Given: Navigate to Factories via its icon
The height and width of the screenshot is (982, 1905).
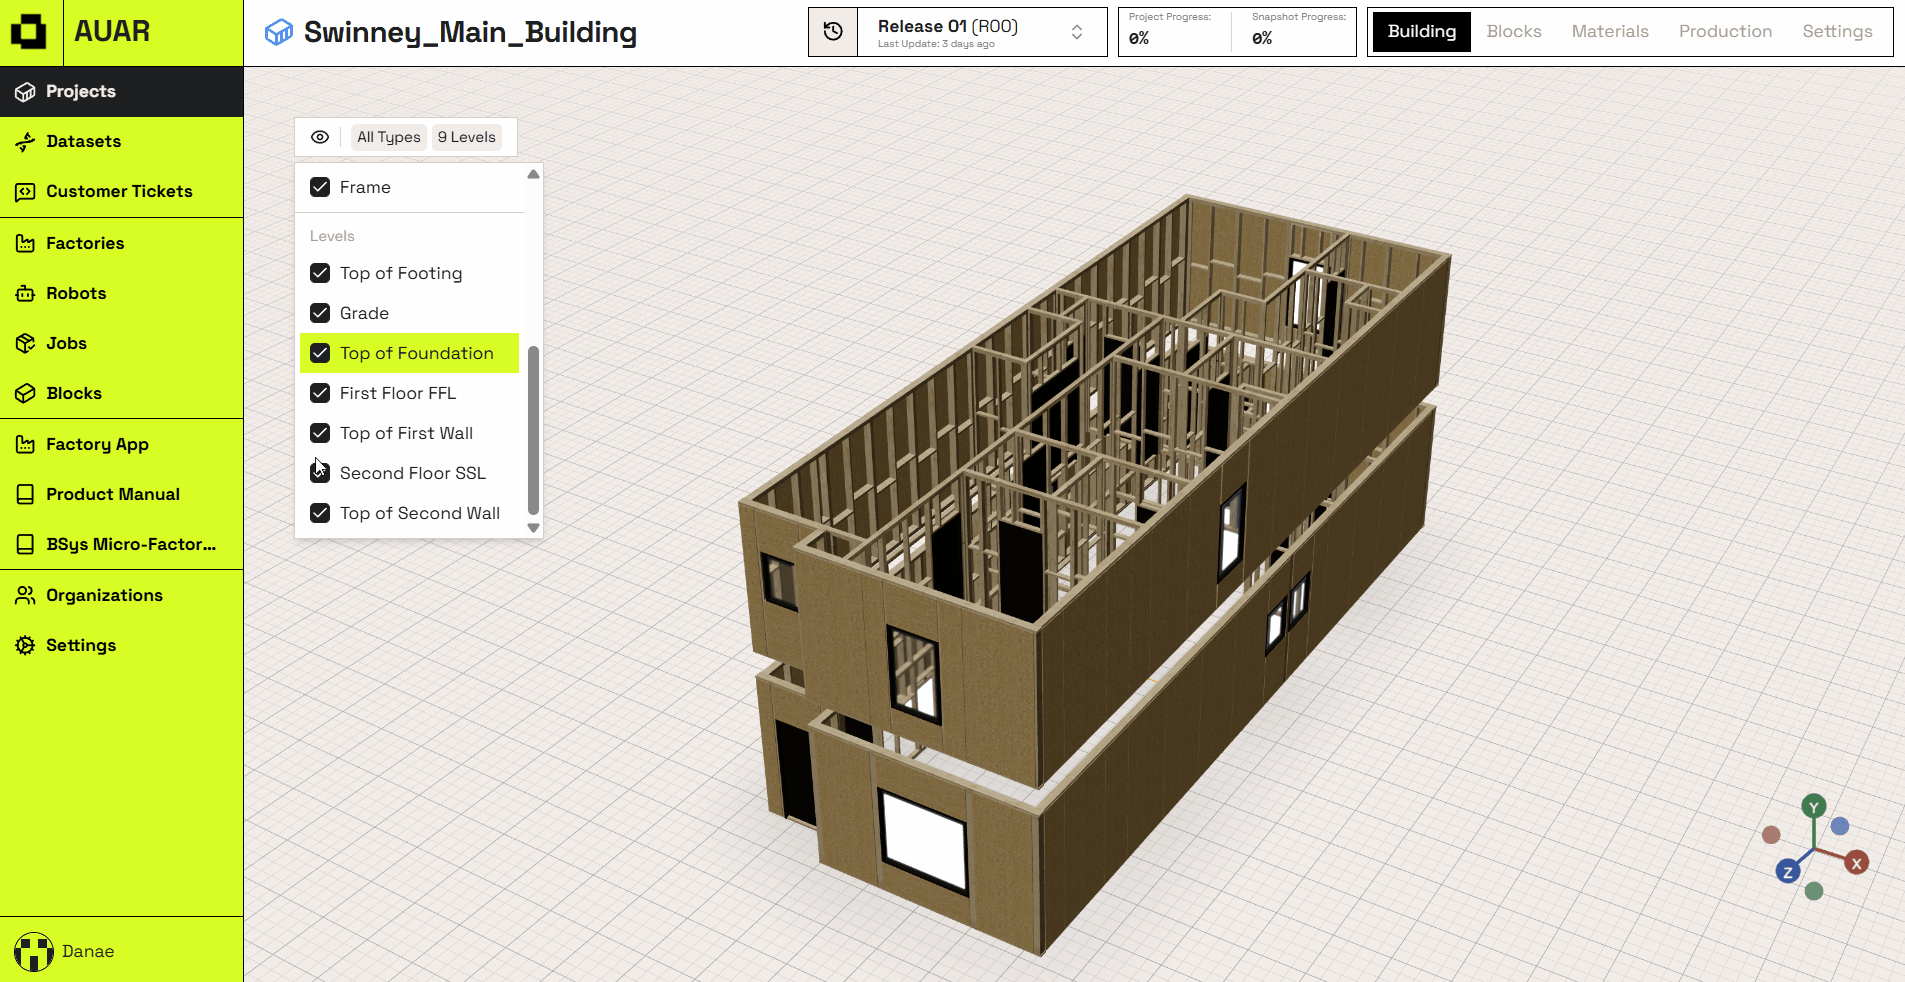Looking at the screenshot, I should point(24,243).
